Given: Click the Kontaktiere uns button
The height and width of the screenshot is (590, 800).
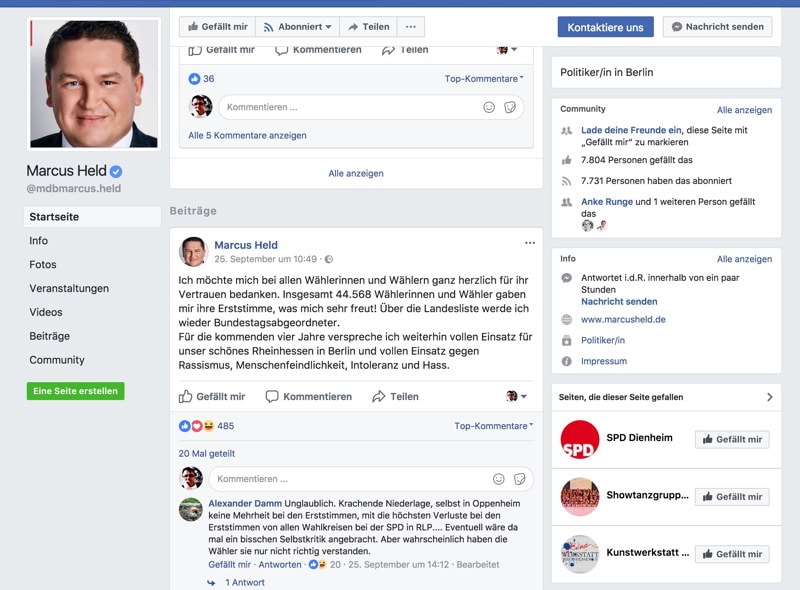Looking at the screenshot, I should [x=605, y=27].
